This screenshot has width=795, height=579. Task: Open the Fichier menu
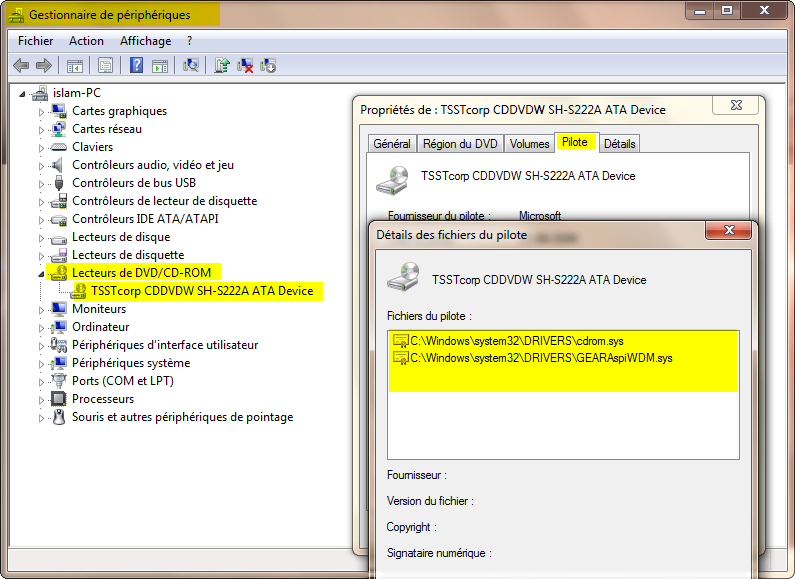tap(35, 41)
